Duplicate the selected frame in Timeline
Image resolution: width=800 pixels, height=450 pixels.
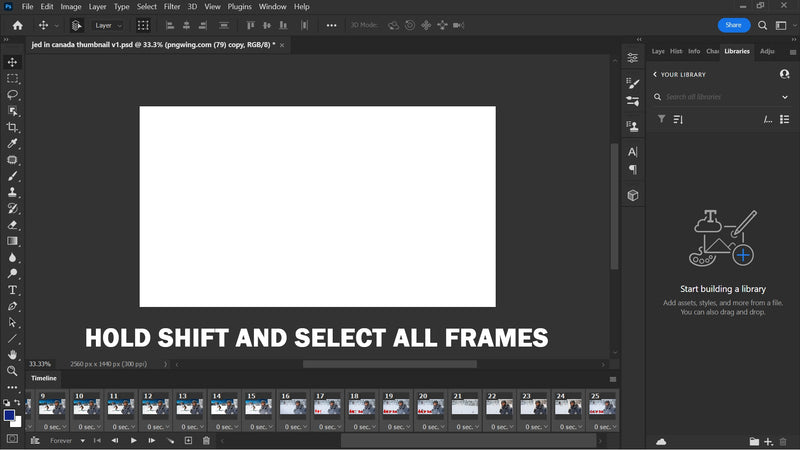[x=187, y=440]
